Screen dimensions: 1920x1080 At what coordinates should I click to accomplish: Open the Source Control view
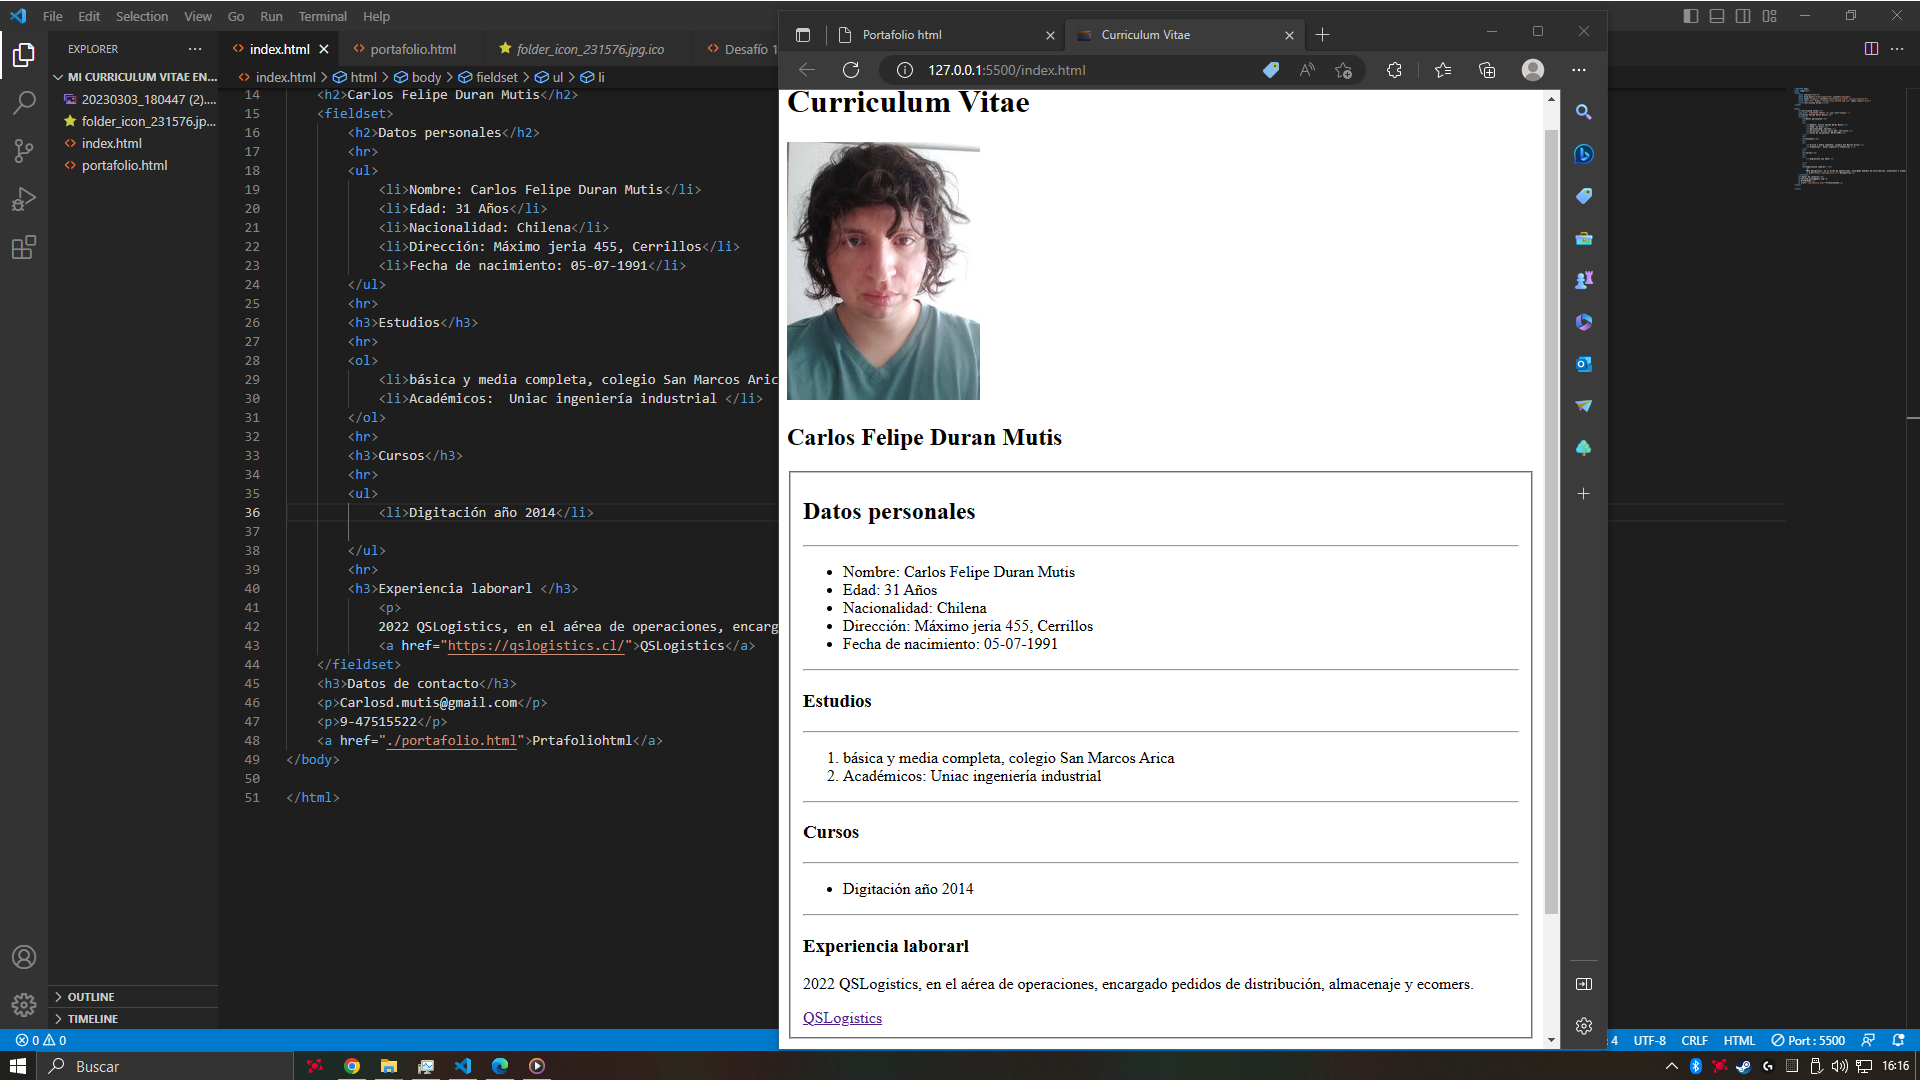coord(24,151)
